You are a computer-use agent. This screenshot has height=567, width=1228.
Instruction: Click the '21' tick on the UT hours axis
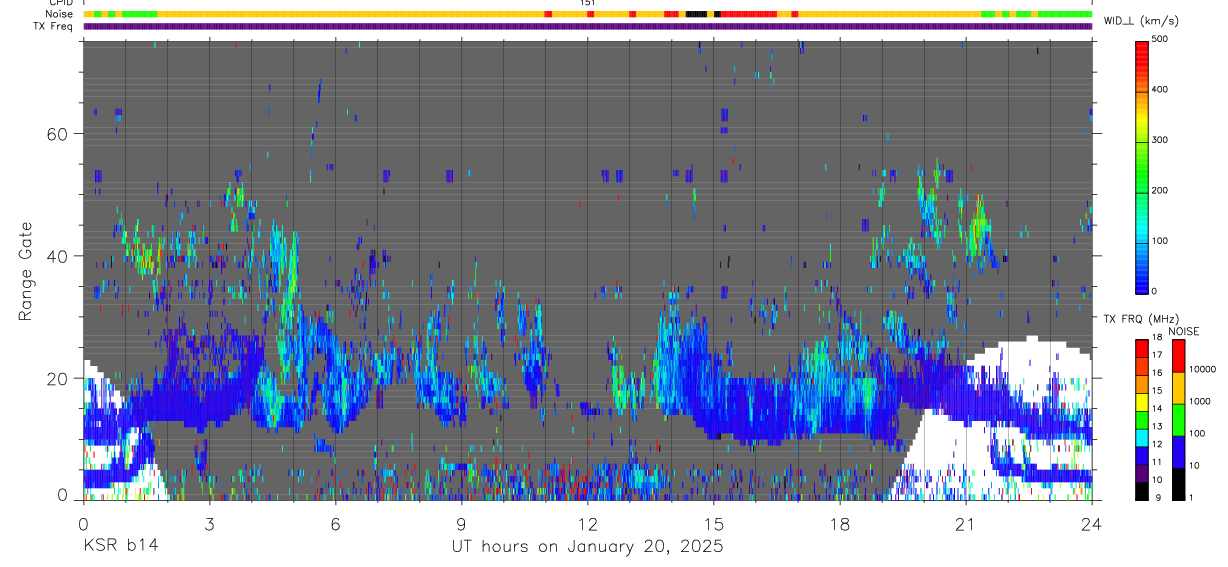click(x=965, y=523)
